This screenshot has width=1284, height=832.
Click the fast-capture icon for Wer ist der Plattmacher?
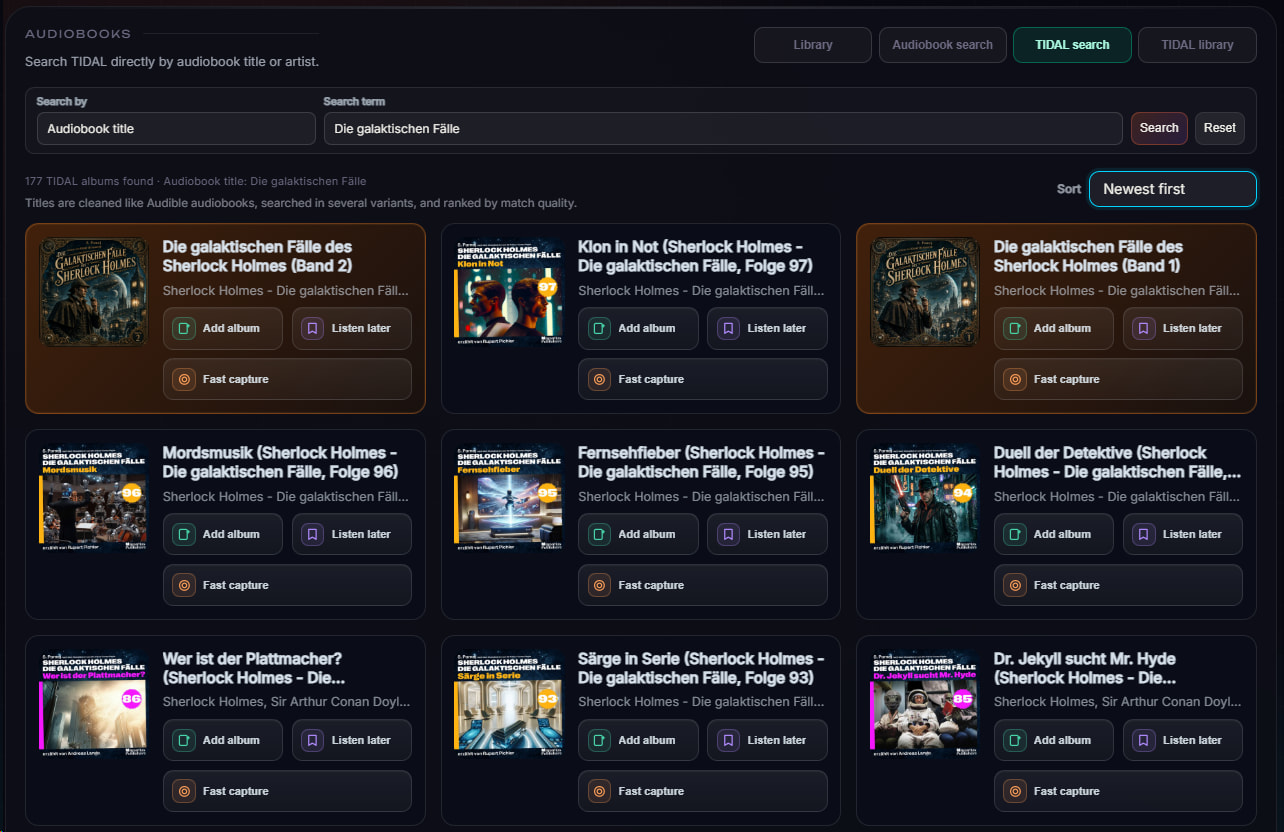[x=183, y=791]
